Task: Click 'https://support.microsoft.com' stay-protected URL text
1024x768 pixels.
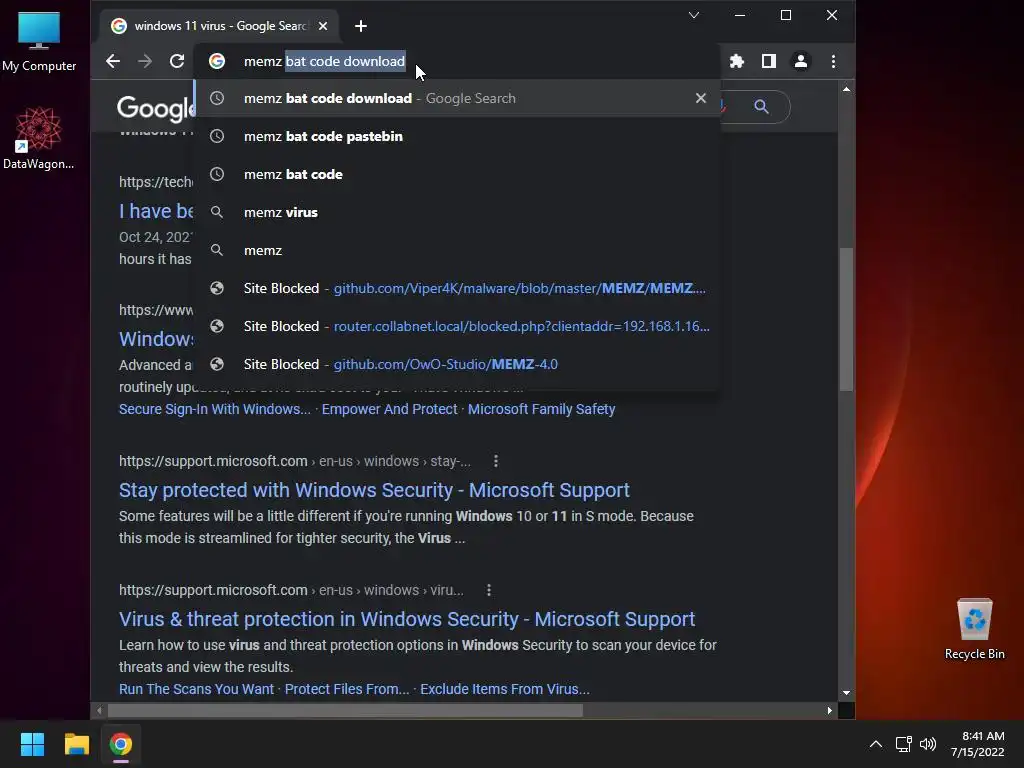Action: (213, 461)
